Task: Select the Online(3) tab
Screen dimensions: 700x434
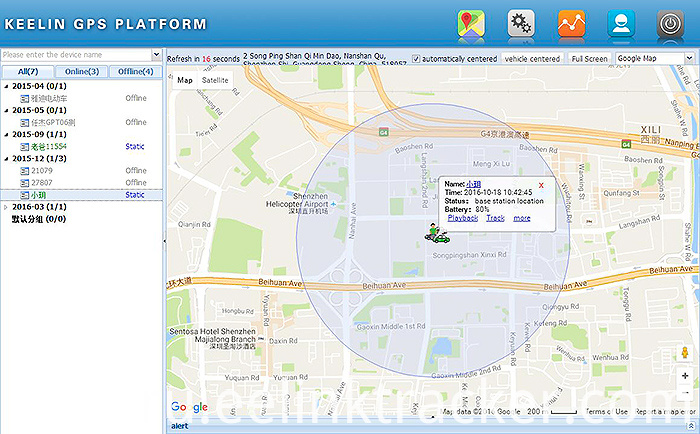Action: [x=82, y=71]
